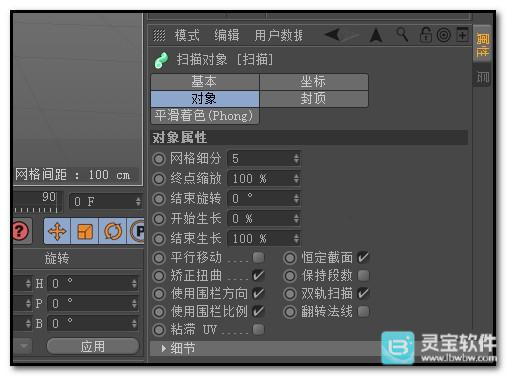Toggle the 翻转法线 checkbox
The height and width of the screenshot is (377, 507).
pyautogui.click(x=363, y=312)
